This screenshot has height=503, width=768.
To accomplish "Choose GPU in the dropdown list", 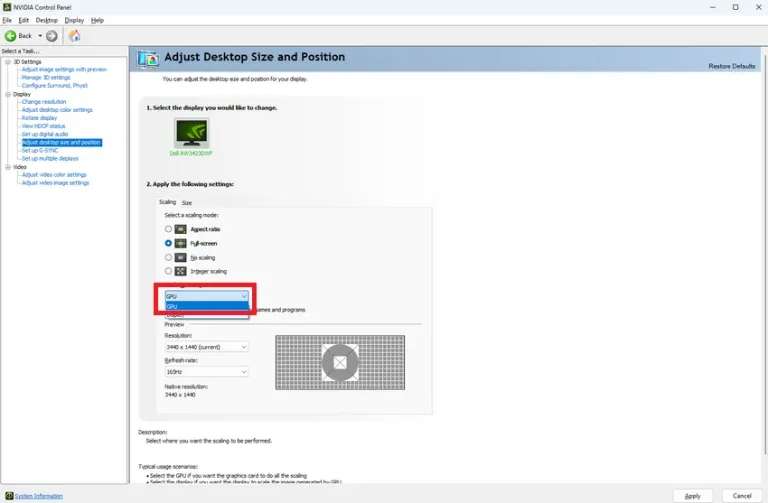I will 207,307.
